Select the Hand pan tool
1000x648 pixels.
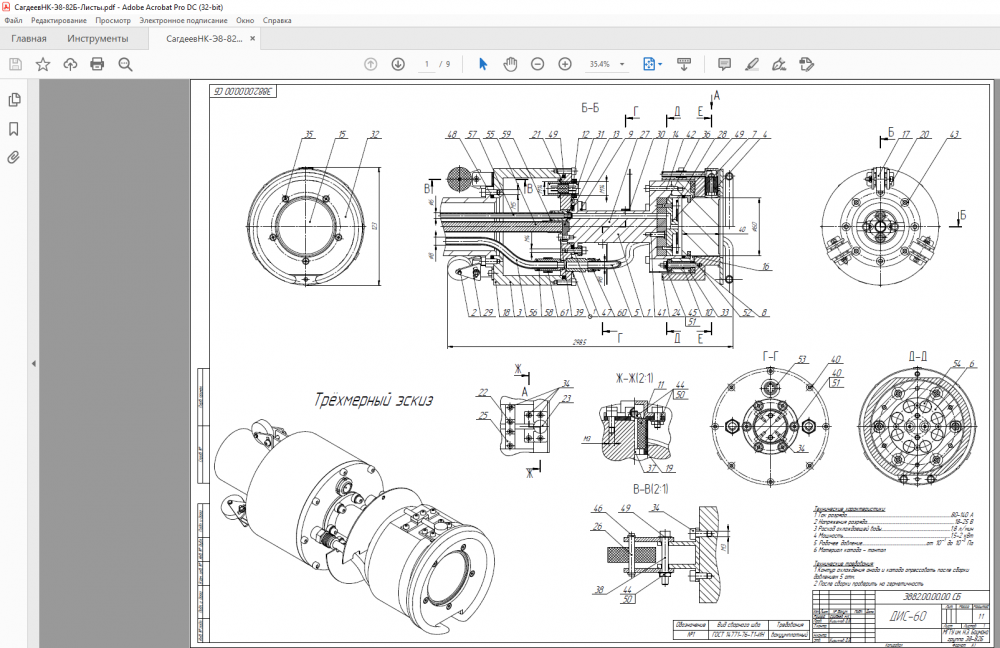pyautogui.click(x=510, y=64)
